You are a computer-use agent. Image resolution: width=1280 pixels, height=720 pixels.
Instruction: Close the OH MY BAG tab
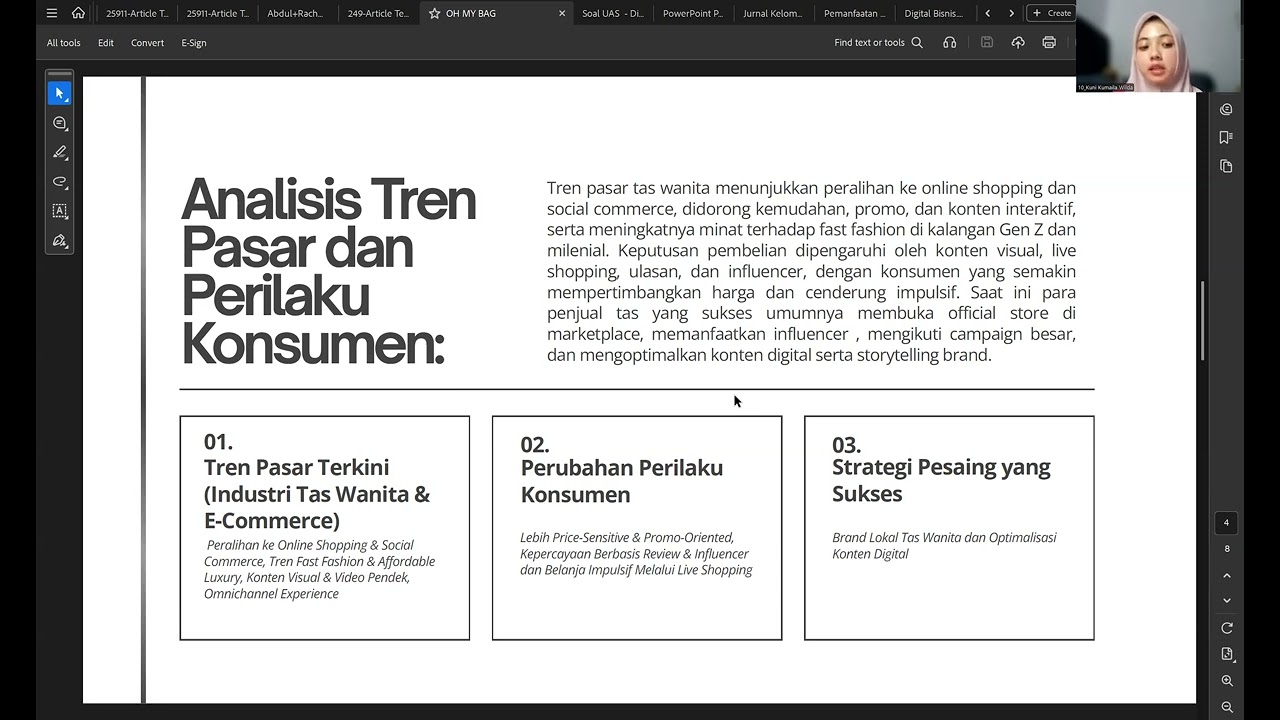562,13
